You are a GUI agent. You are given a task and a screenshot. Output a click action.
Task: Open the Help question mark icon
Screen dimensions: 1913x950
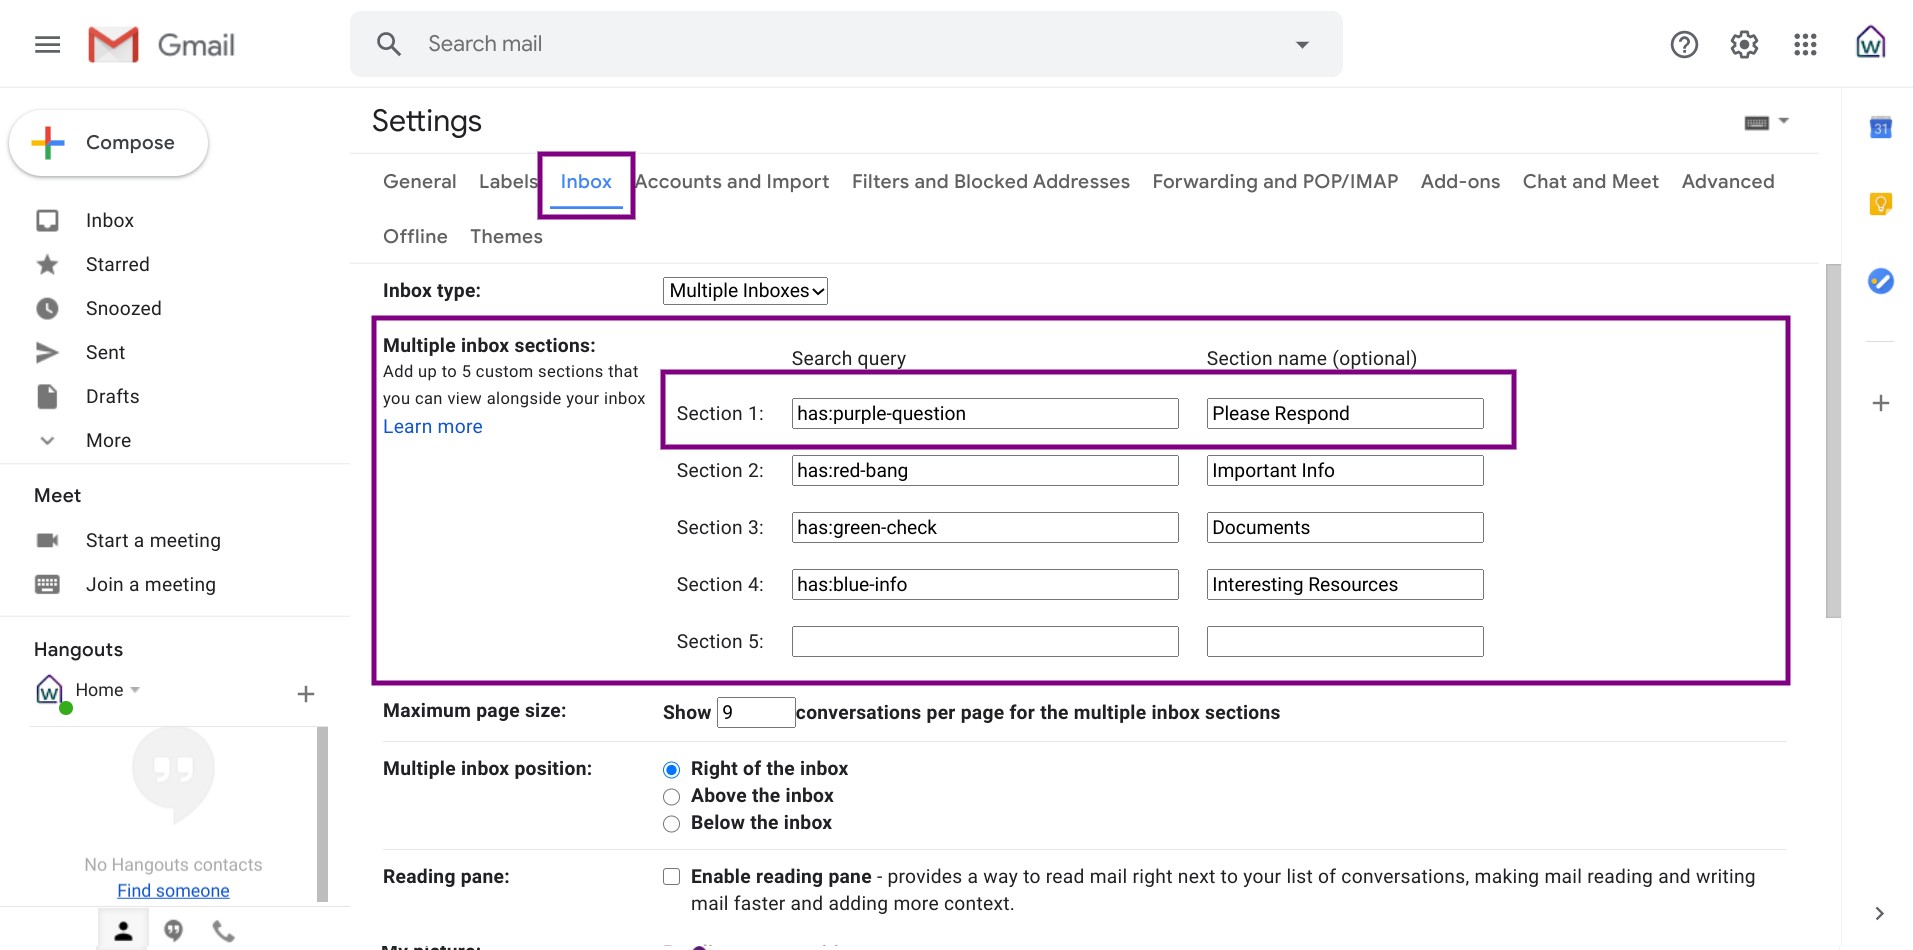pos(1684,44)
